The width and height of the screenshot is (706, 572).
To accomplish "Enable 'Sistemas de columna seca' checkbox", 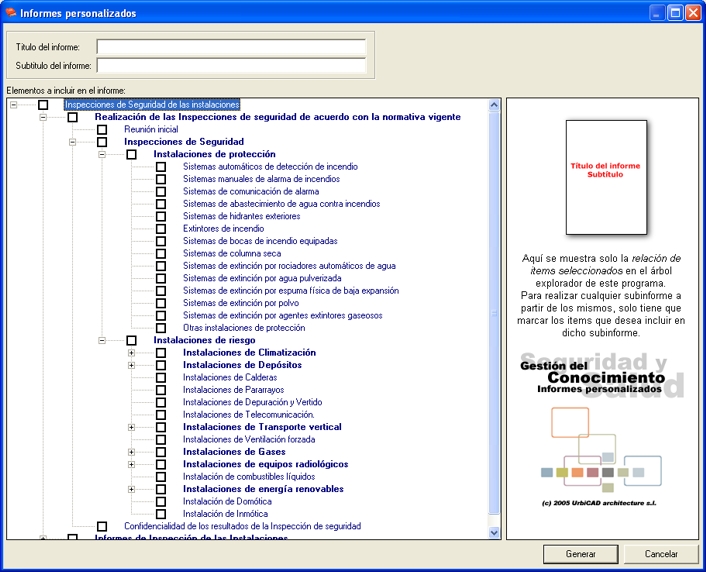I will pos(161,254).
